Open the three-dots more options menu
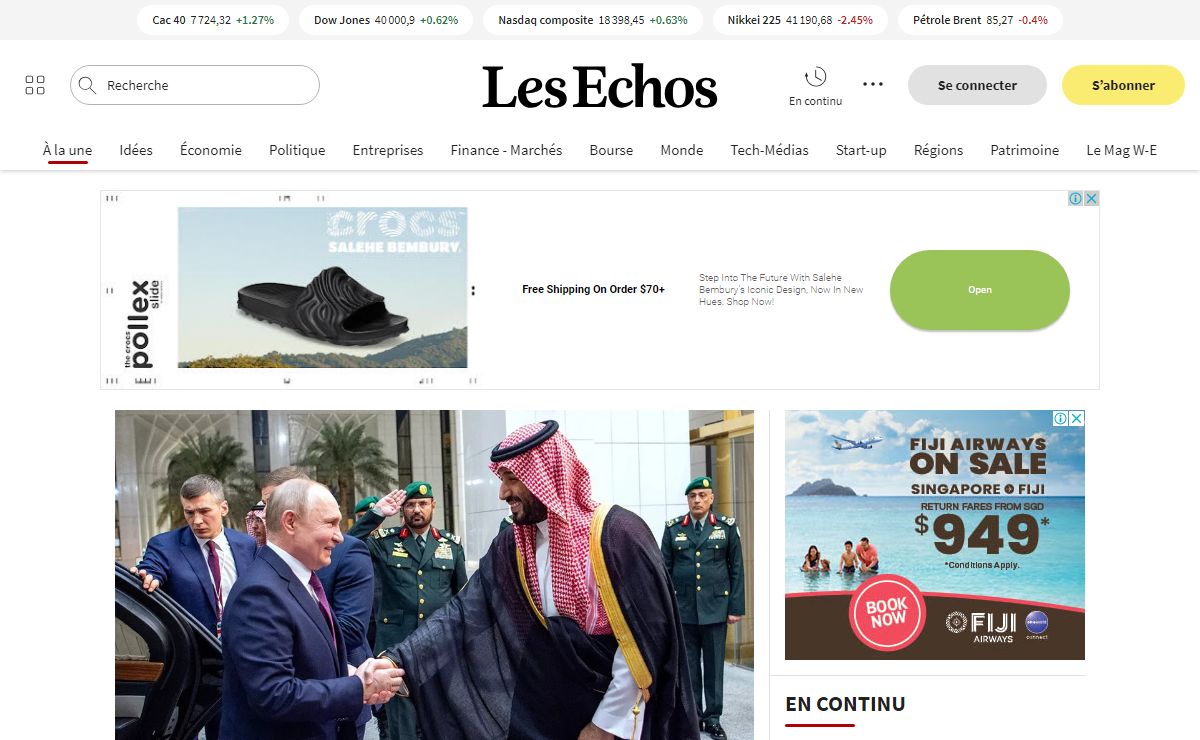The width and height of the screenshot is (1200, 740). coord(873,85)
